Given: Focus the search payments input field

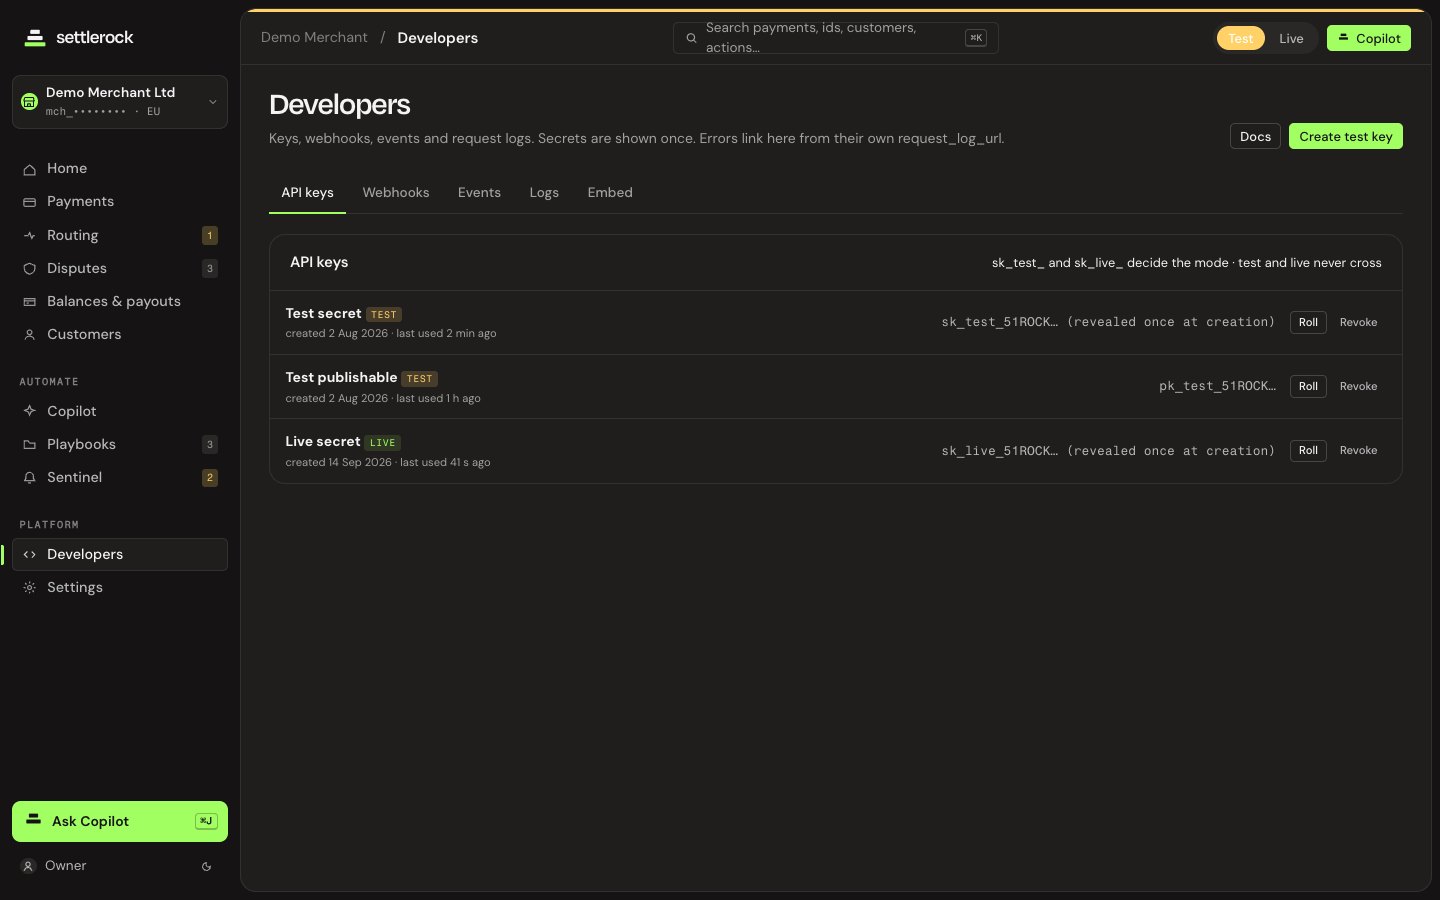Looking at the screenshot, I should point(836,38).
